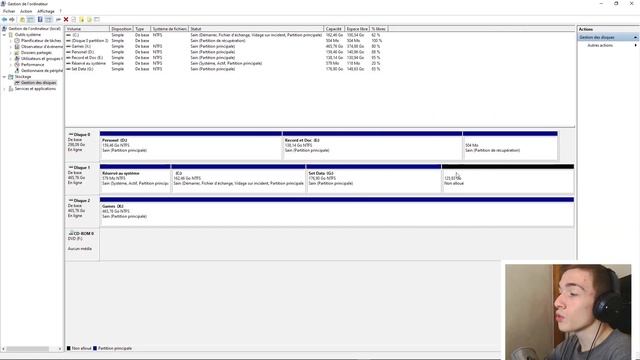Sort by the Capacité column header
The image size is (640, 360).
[x=334, y=29]
